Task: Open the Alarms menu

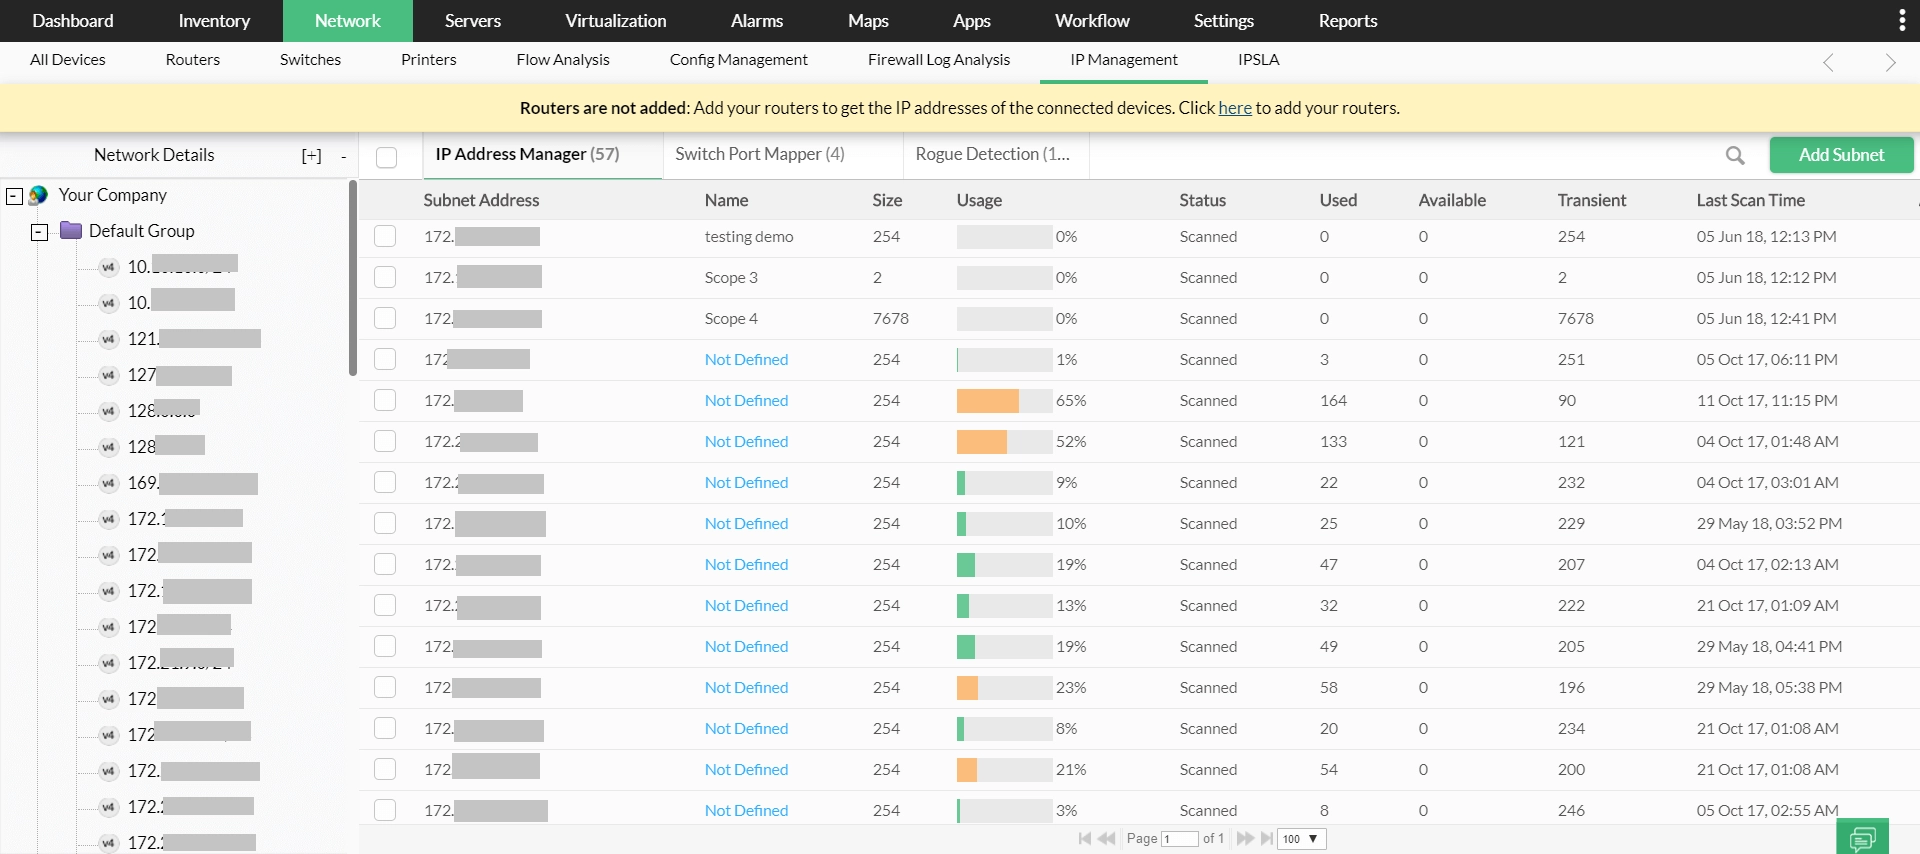Action: coord(757,21)
